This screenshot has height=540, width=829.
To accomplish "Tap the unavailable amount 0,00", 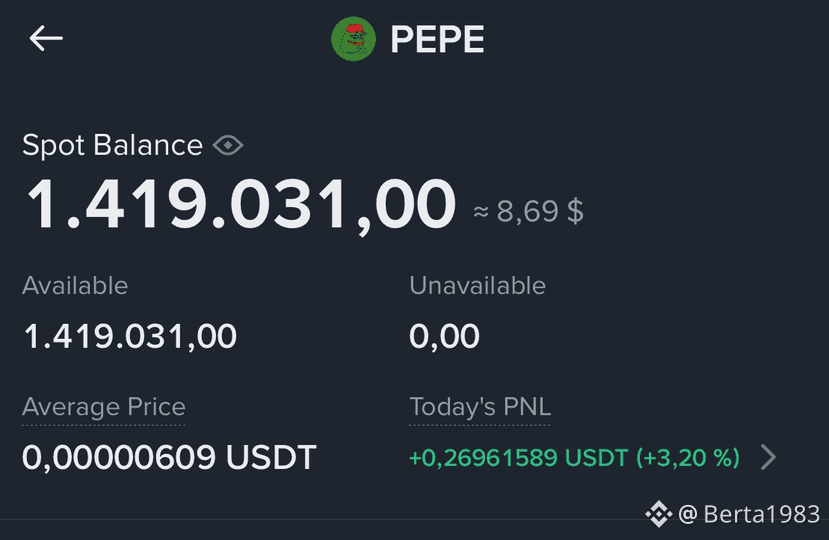I will click(444, 336).
